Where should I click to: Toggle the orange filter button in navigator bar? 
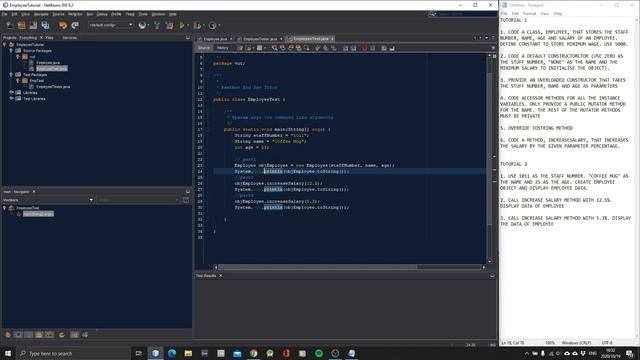(x=62, y=335)
